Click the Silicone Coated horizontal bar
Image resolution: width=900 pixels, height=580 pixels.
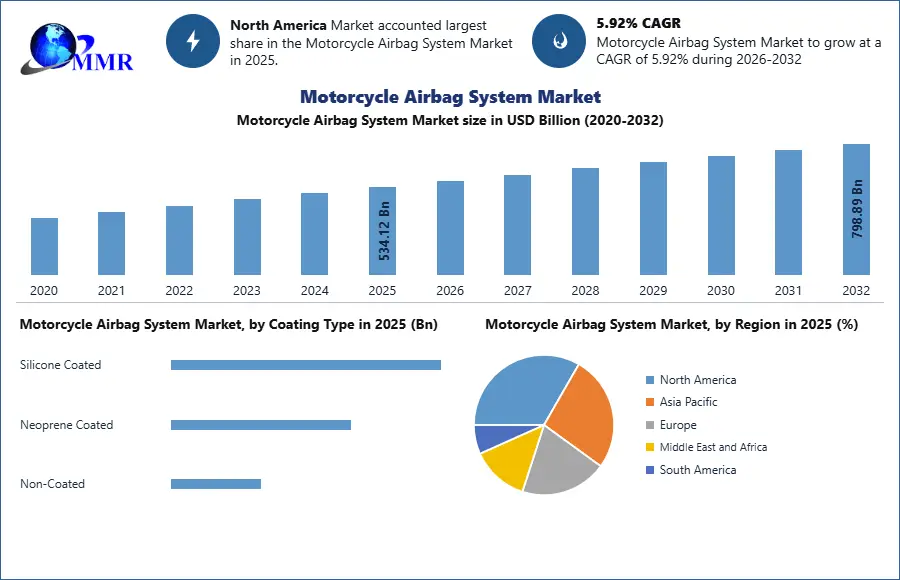(x=305, y=365)
